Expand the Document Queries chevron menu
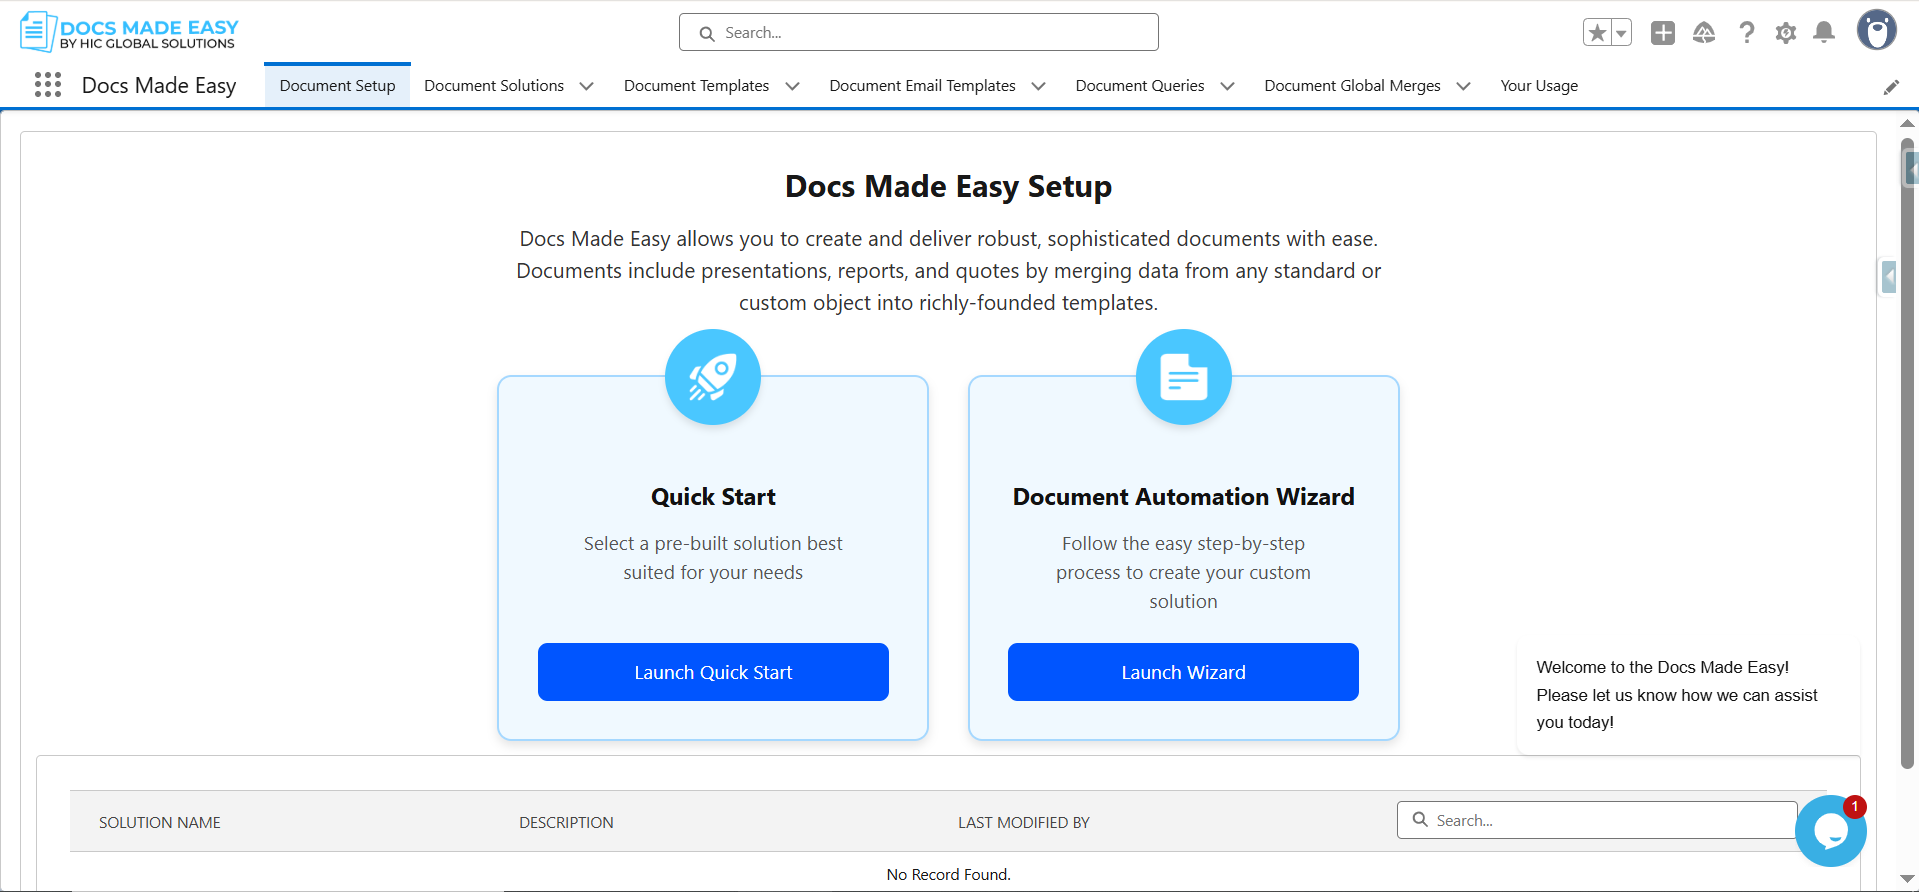Viewport: 1919px width, 892px height. pyautogui.click(x=1228, y=86)
